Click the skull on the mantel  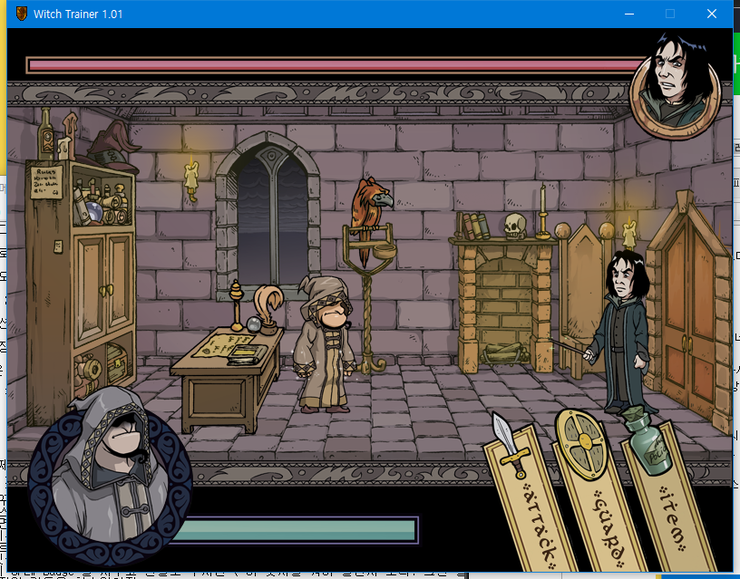click(x=514, y=226)
